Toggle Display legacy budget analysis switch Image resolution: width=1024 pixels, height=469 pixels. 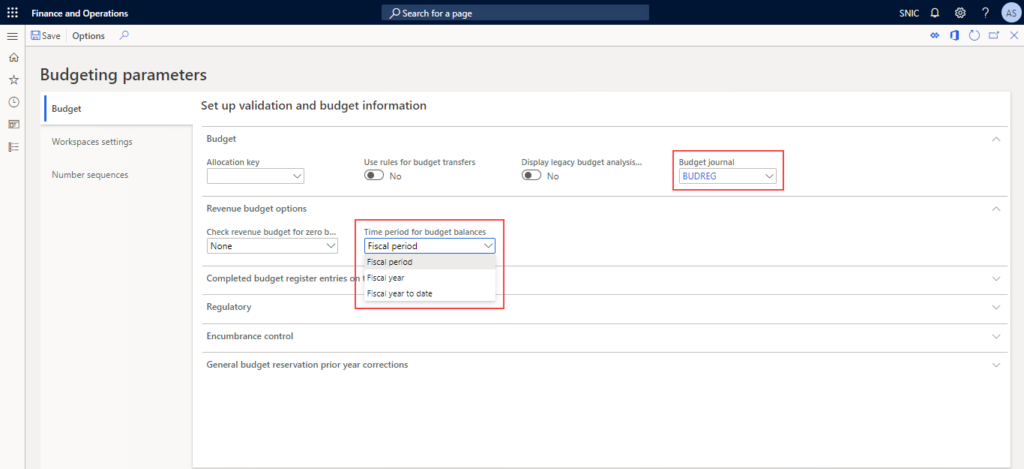point(532,176)
